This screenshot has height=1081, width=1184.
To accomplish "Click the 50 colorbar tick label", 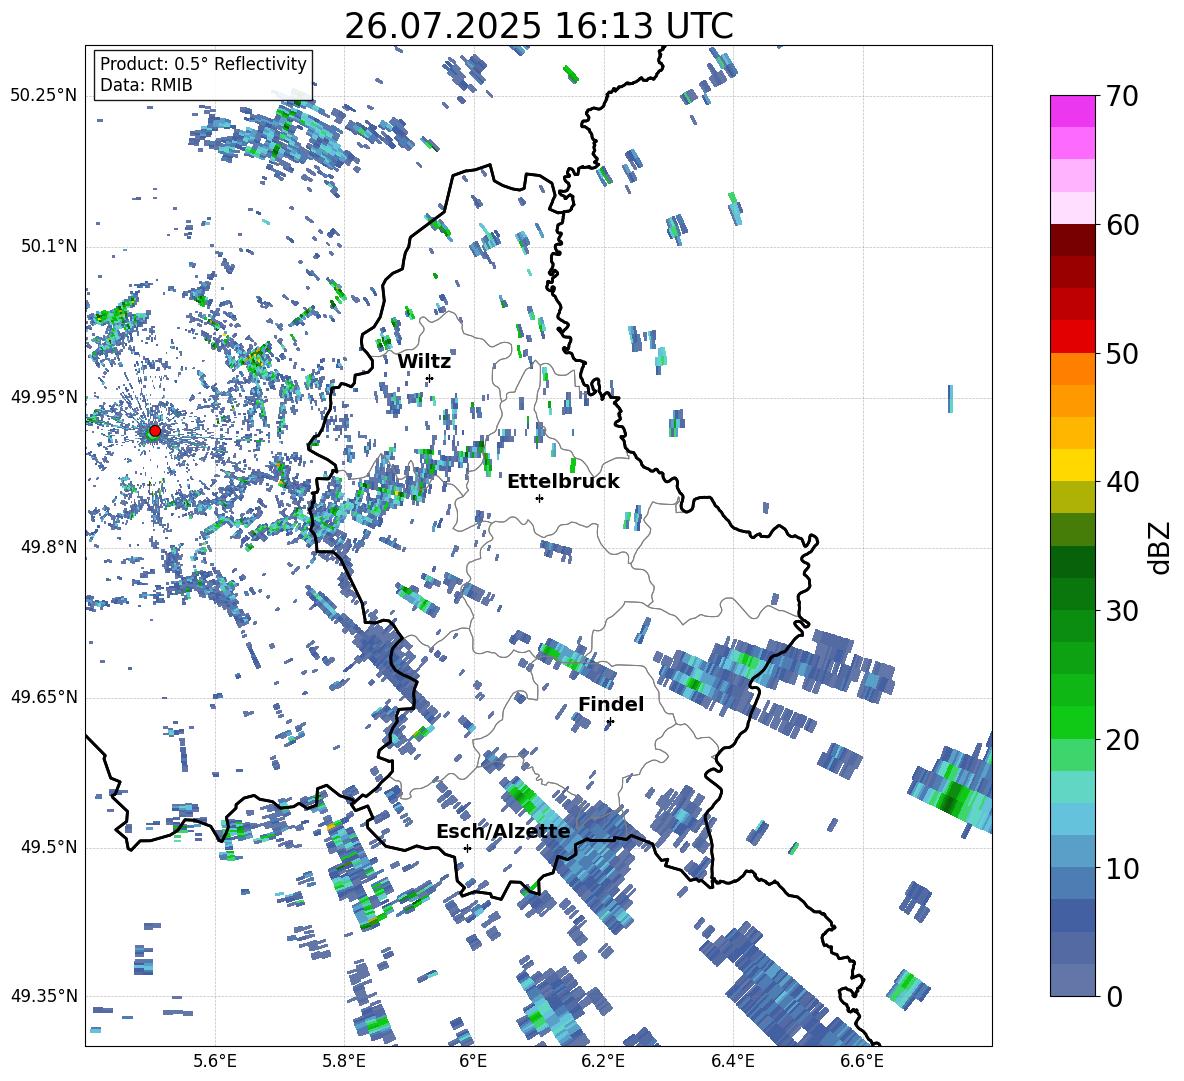I will pos(1122,353).
